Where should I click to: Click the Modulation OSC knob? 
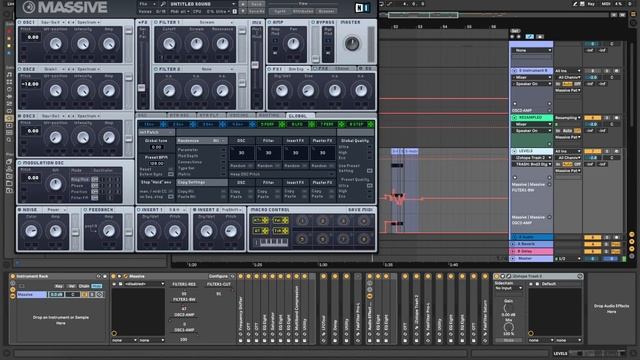tap(56, 184)
